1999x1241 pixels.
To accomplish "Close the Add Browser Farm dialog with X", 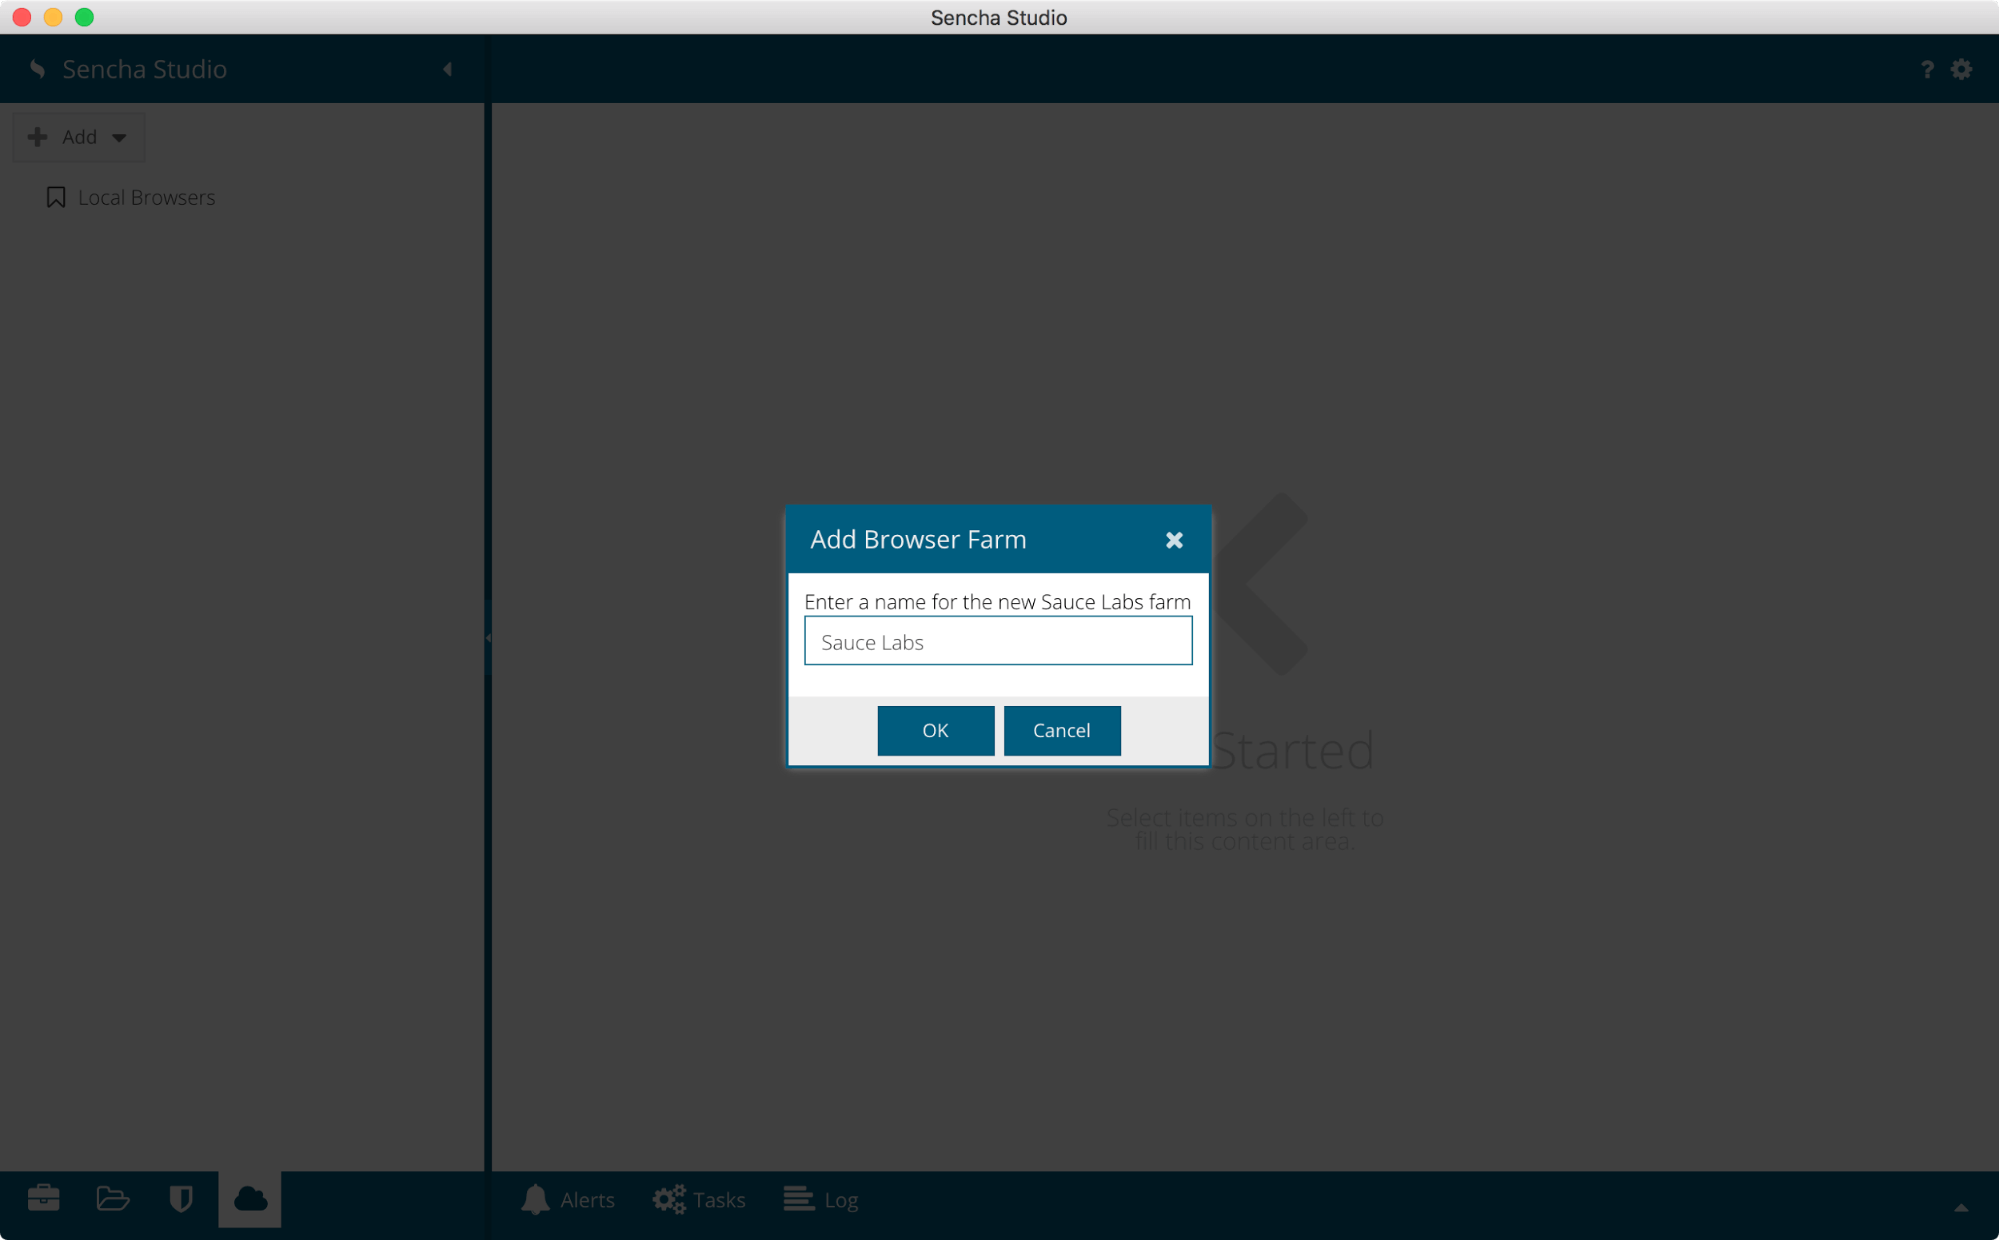I will (x=1174, y=540).
